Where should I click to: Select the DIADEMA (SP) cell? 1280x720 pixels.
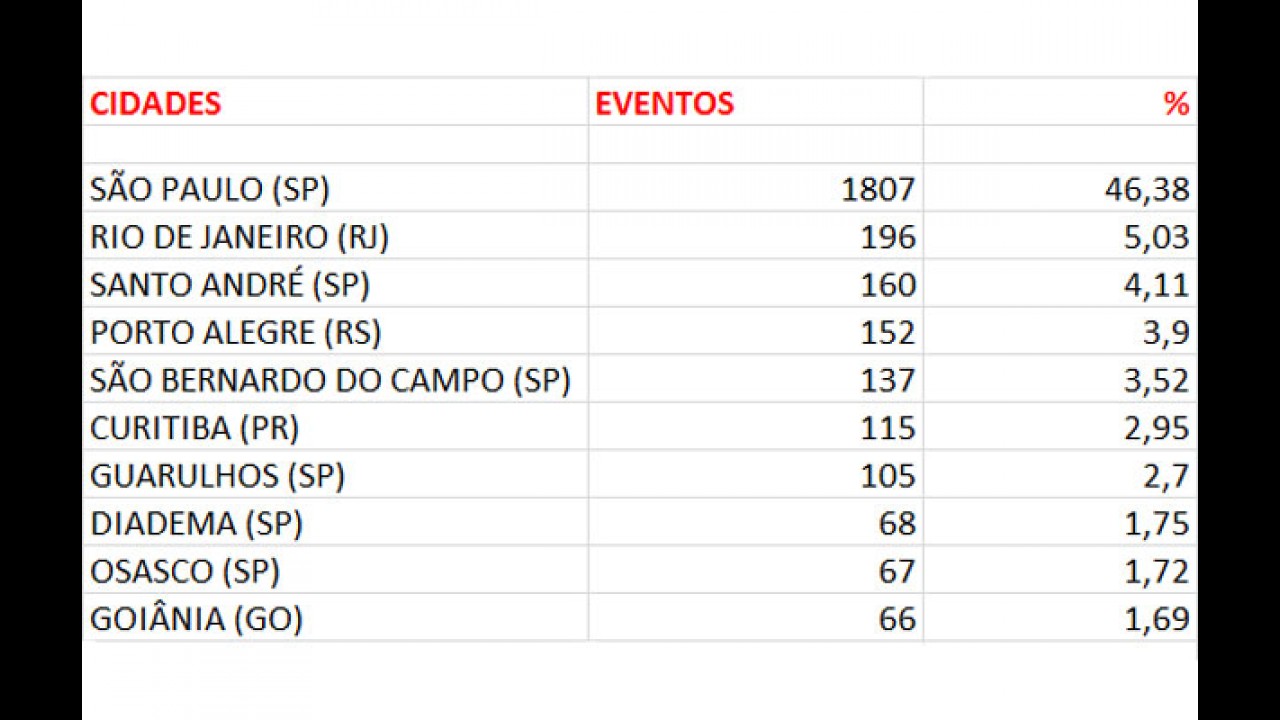pyautogui.click(x=335, y=523)
